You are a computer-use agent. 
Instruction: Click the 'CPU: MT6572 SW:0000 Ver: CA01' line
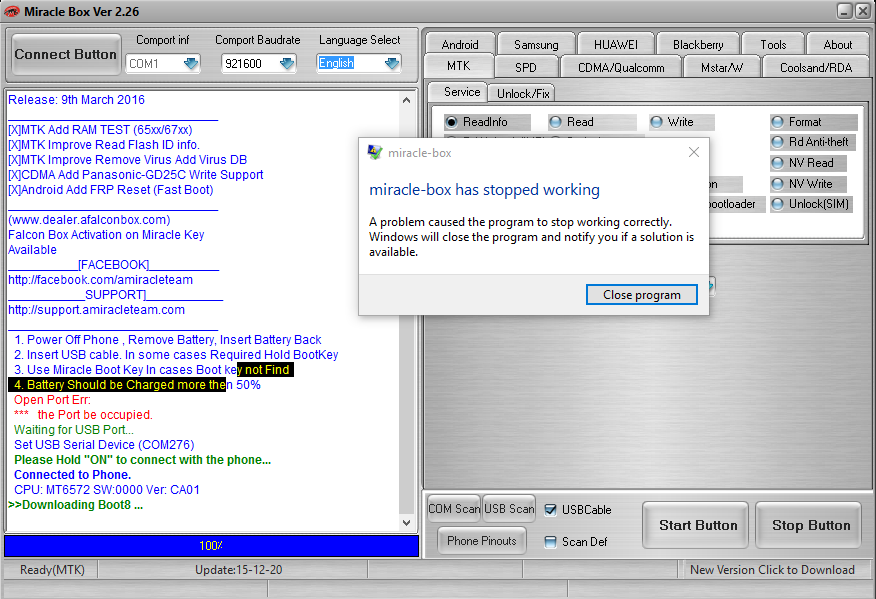pyautogui.click(x=107, y=489)
